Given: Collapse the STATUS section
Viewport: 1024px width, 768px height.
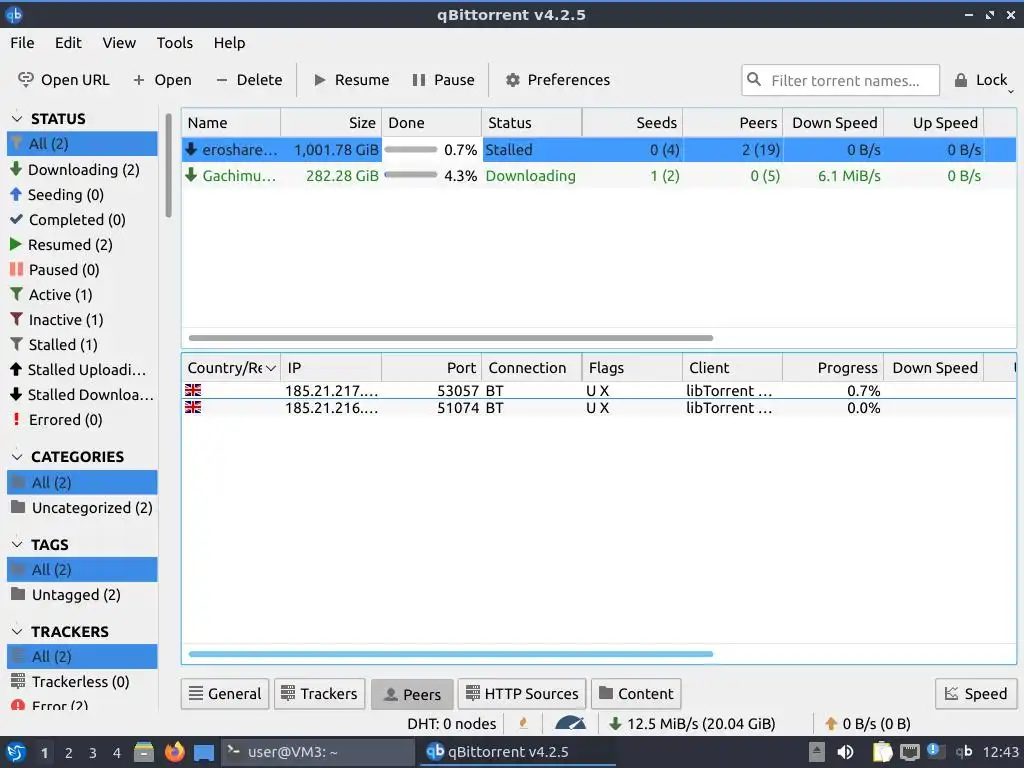Looking at the screenshot, I should tap(18, 118).
